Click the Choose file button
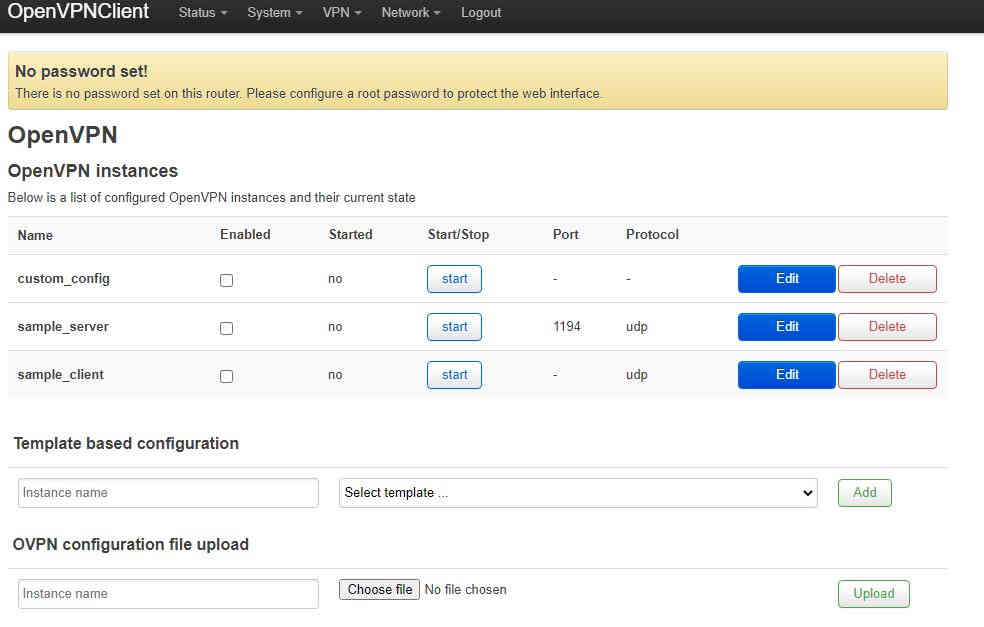This screenshot has height=627, width=984. pyautogui.click(x=380, y=589)
